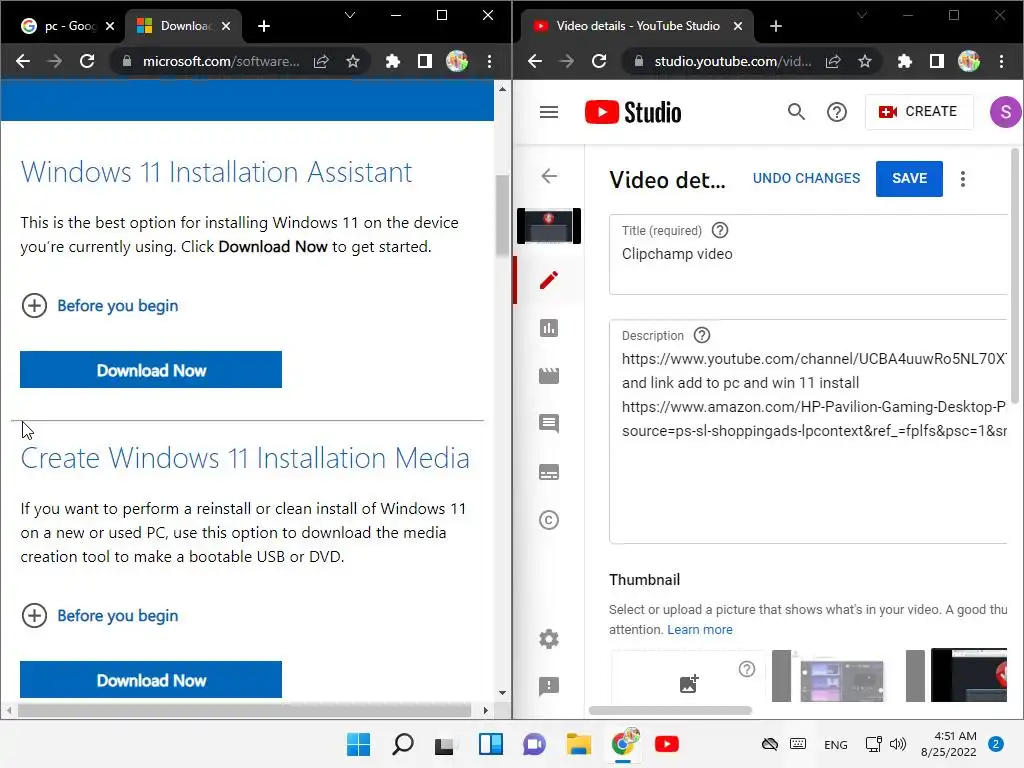Select the Details pencil icon in sidebar
This screenshot has height=768, width=1024.
coord(549,280)
